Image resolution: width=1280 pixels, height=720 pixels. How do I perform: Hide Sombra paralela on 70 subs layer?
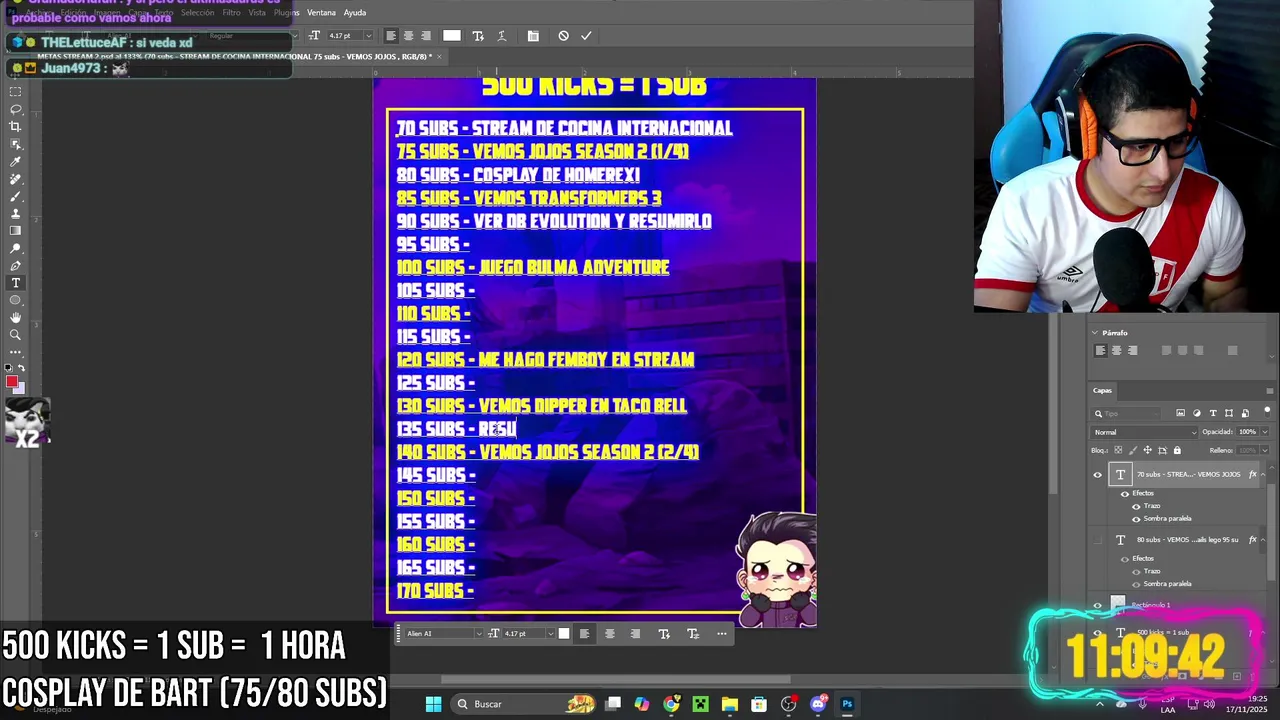pos(1136,519)
